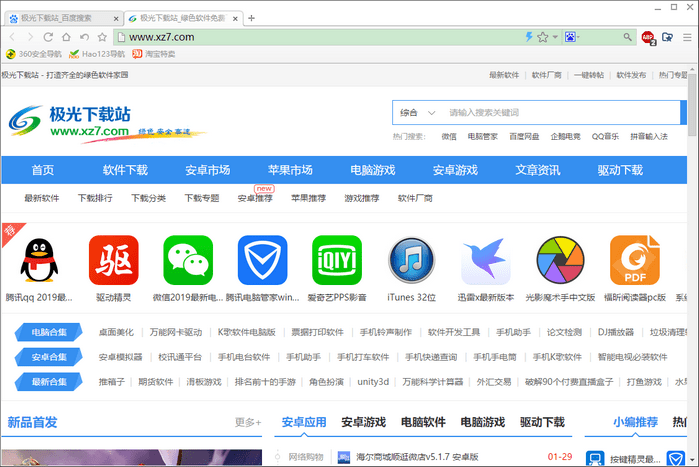The width and height of the screenshot is (699, 467).
Task: Open 淘宝特卖 bookmark
Action: [154, 54]
